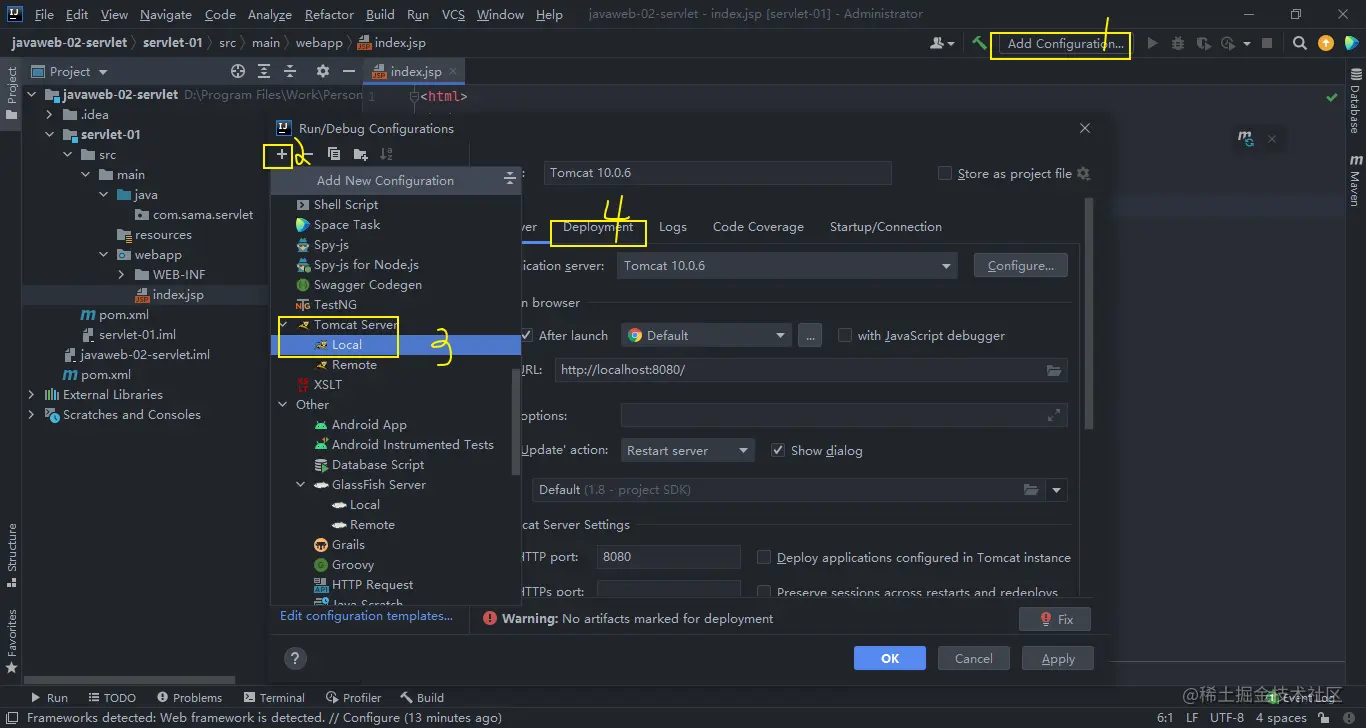Click expand icon in VM options field
The width and height of the screenshot is (1366, 728).
point(1054,415)
